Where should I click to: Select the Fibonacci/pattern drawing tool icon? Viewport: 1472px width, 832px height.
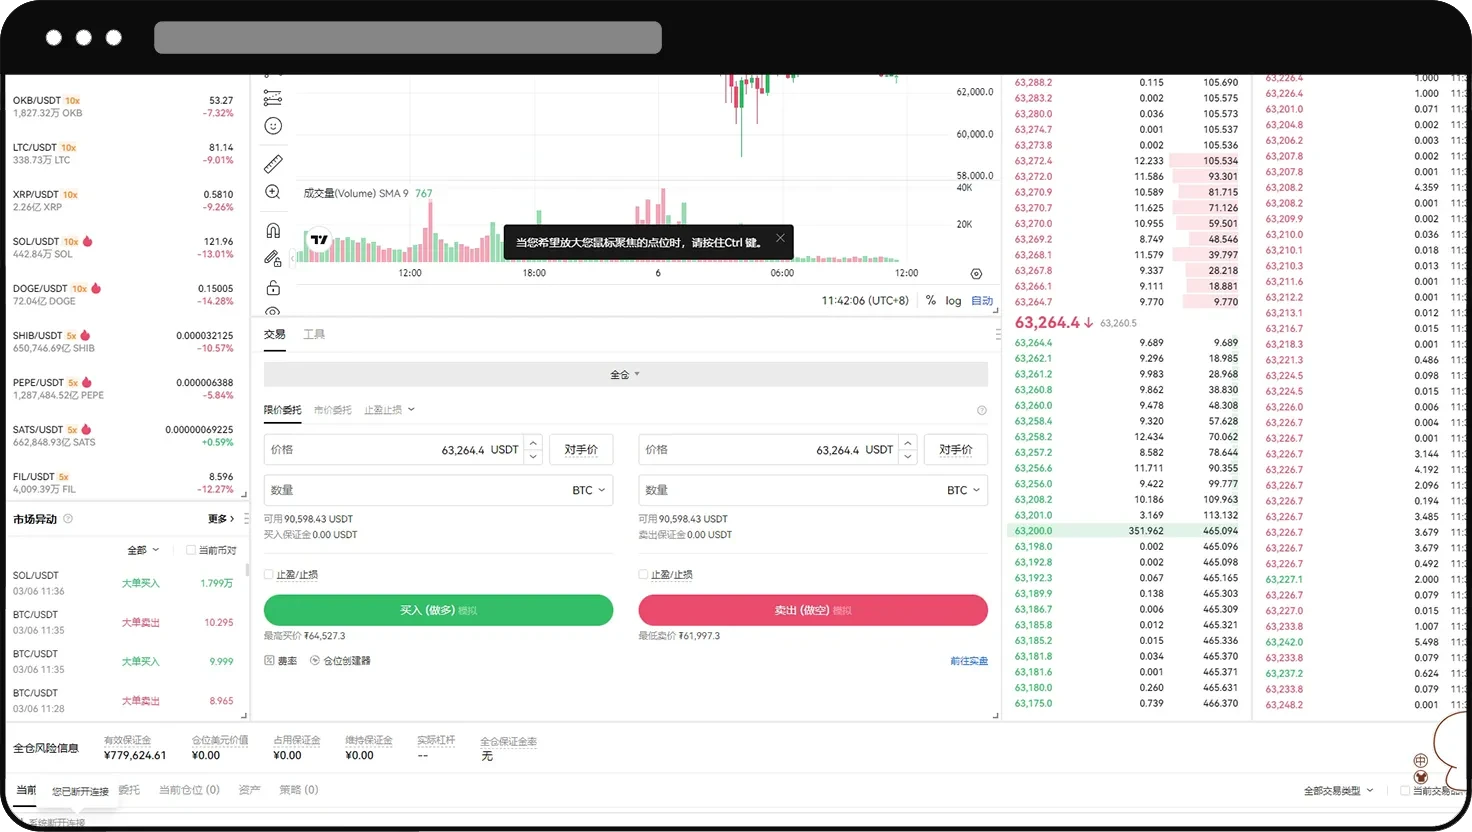click(273, 98)
